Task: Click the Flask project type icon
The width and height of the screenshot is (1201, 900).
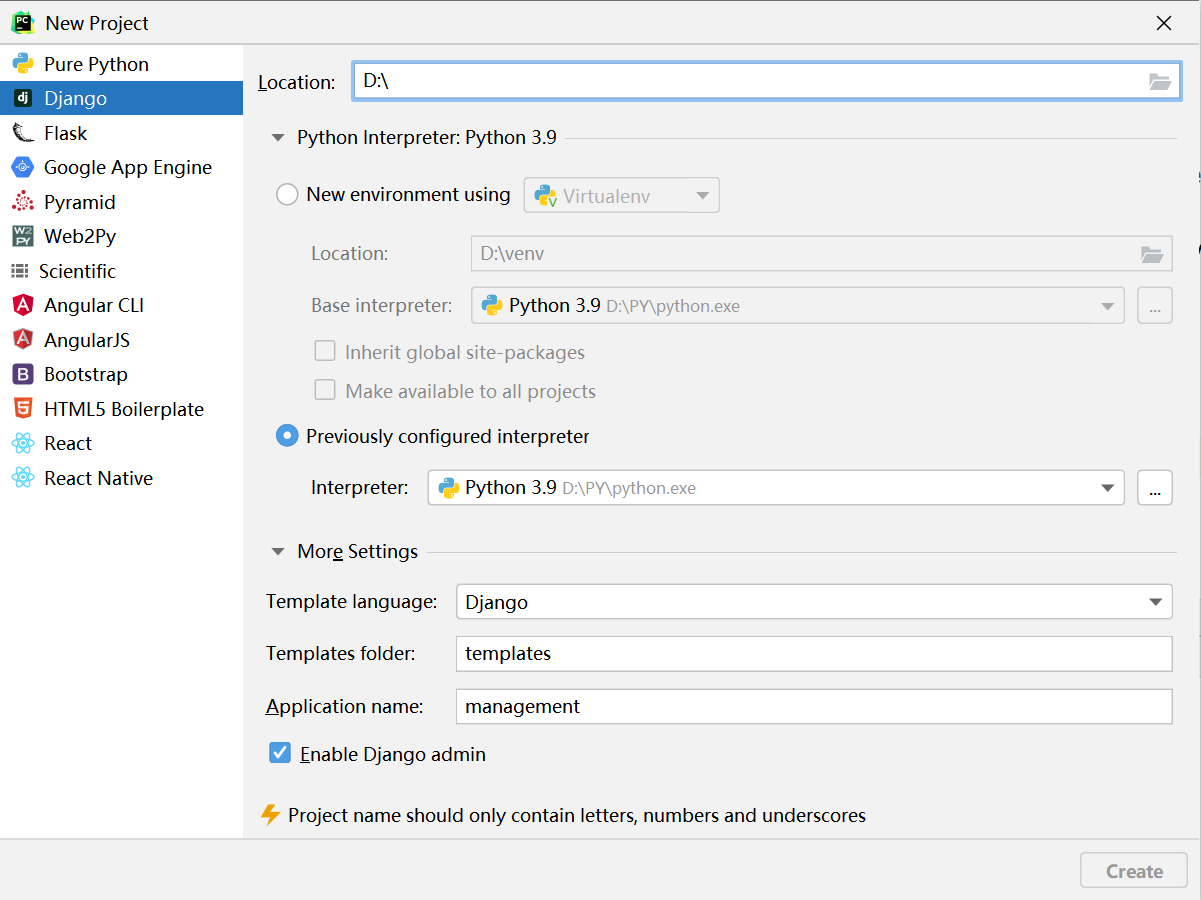Action: 23,133
